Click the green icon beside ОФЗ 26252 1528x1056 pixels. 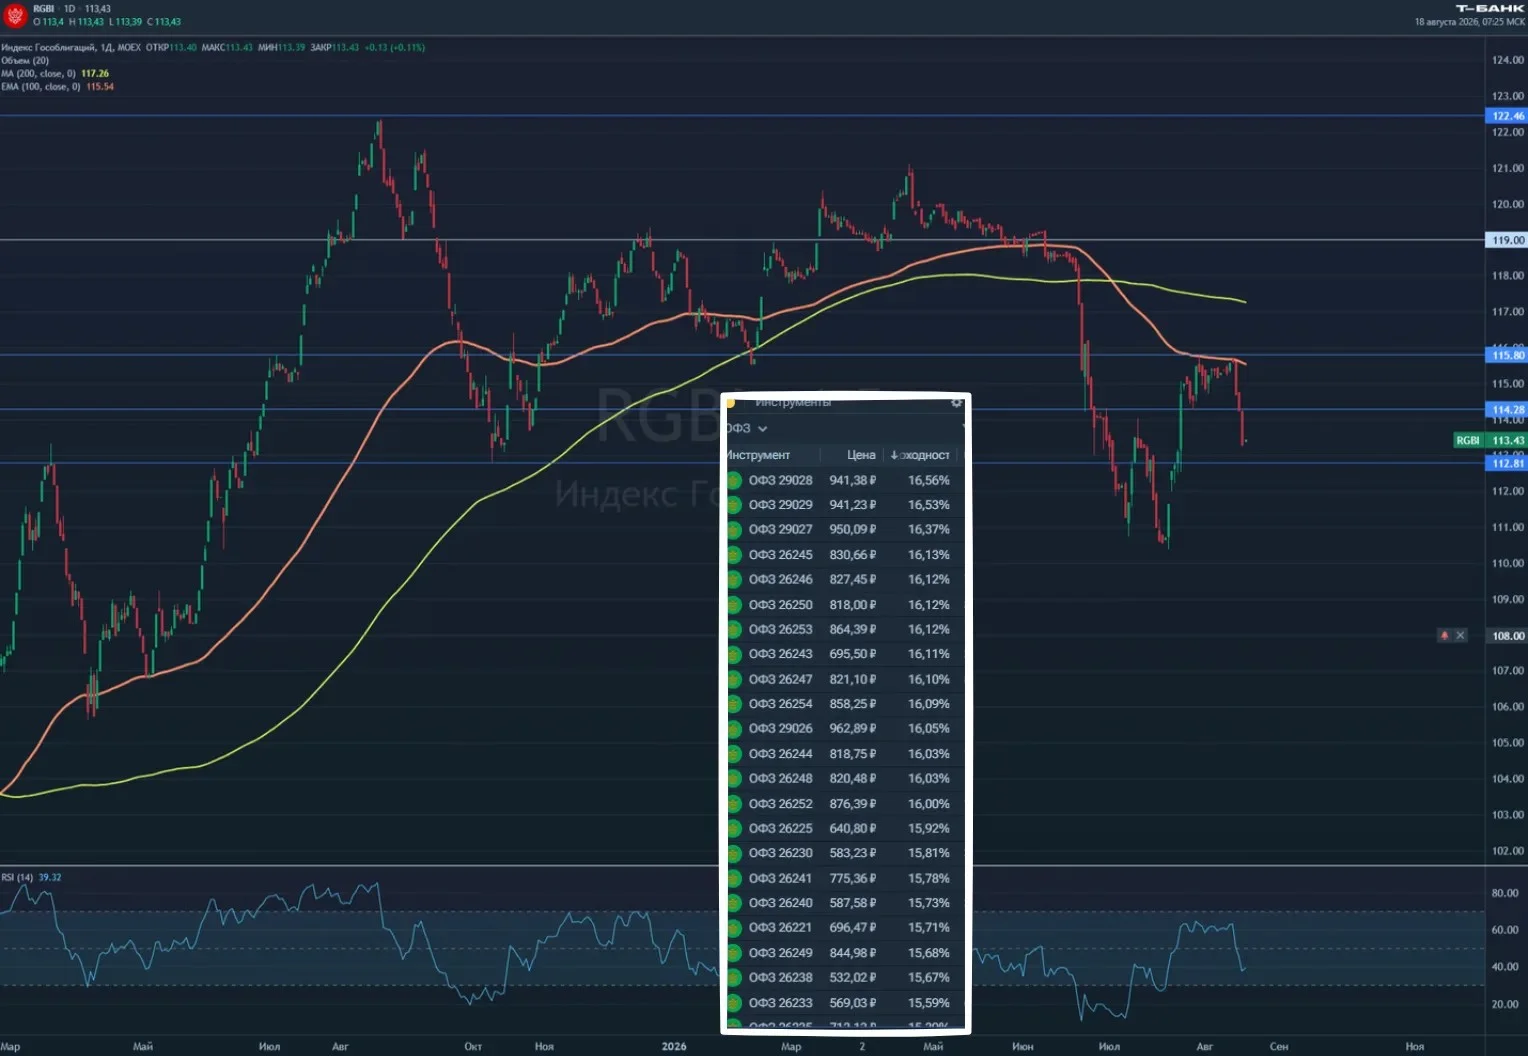coord(734,804)
